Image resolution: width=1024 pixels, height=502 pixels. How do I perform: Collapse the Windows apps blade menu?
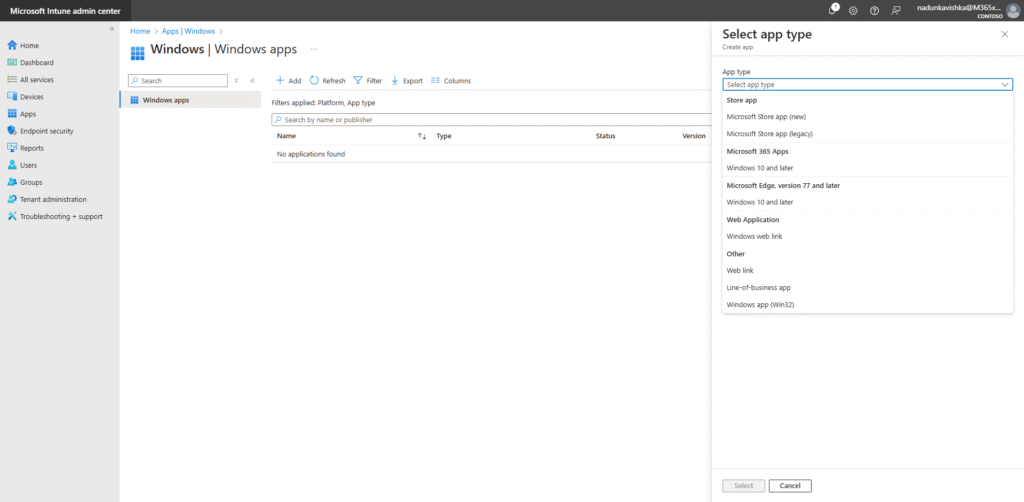(252, 81)
